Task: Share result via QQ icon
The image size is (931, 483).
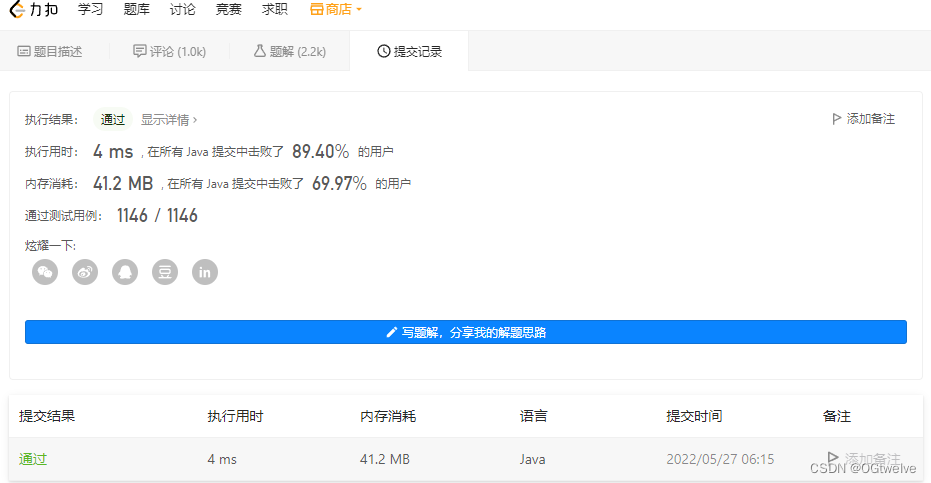Action: coord(125,272)
